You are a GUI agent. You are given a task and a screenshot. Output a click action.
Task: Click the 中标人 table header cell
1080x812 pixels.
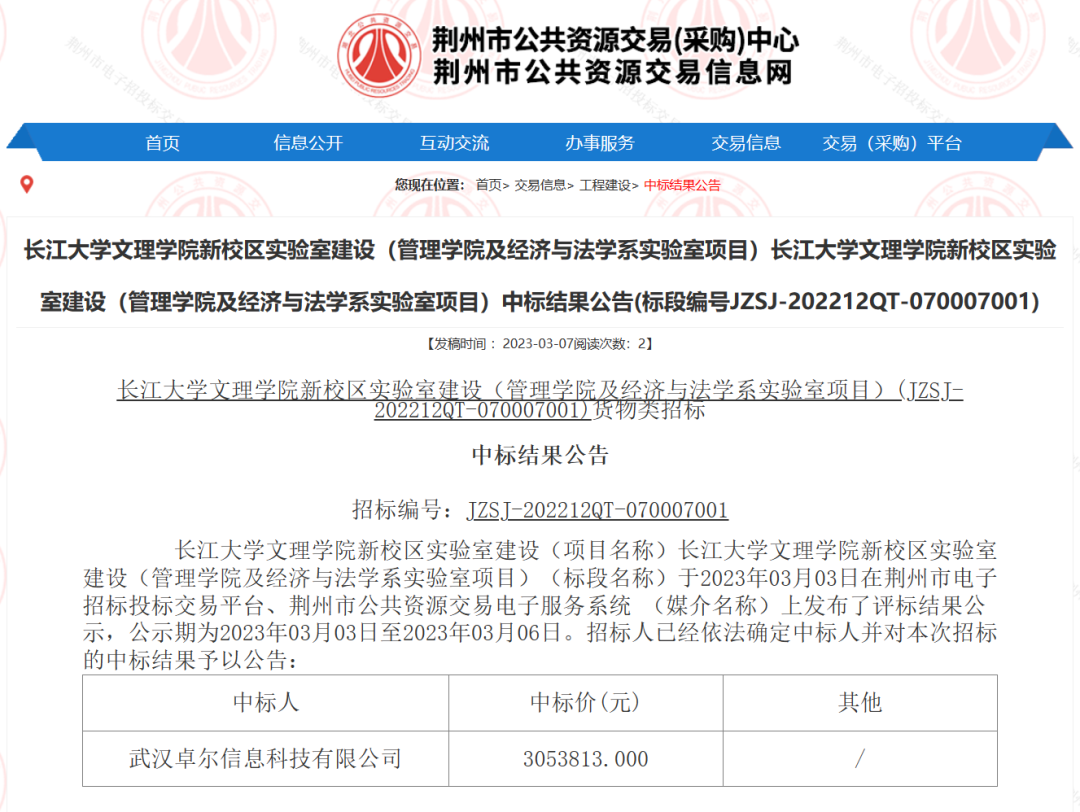265,702
